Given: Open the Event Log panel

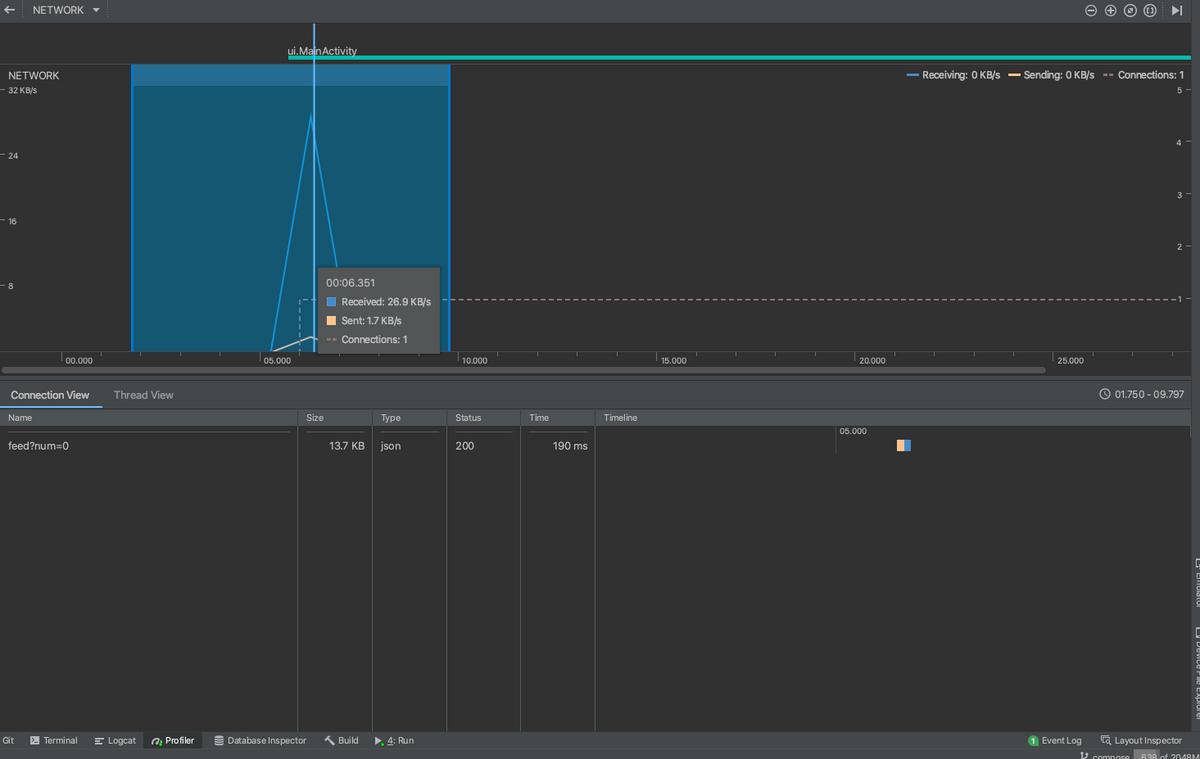Looking at the screenshot, I should (x=1055, y=741).
